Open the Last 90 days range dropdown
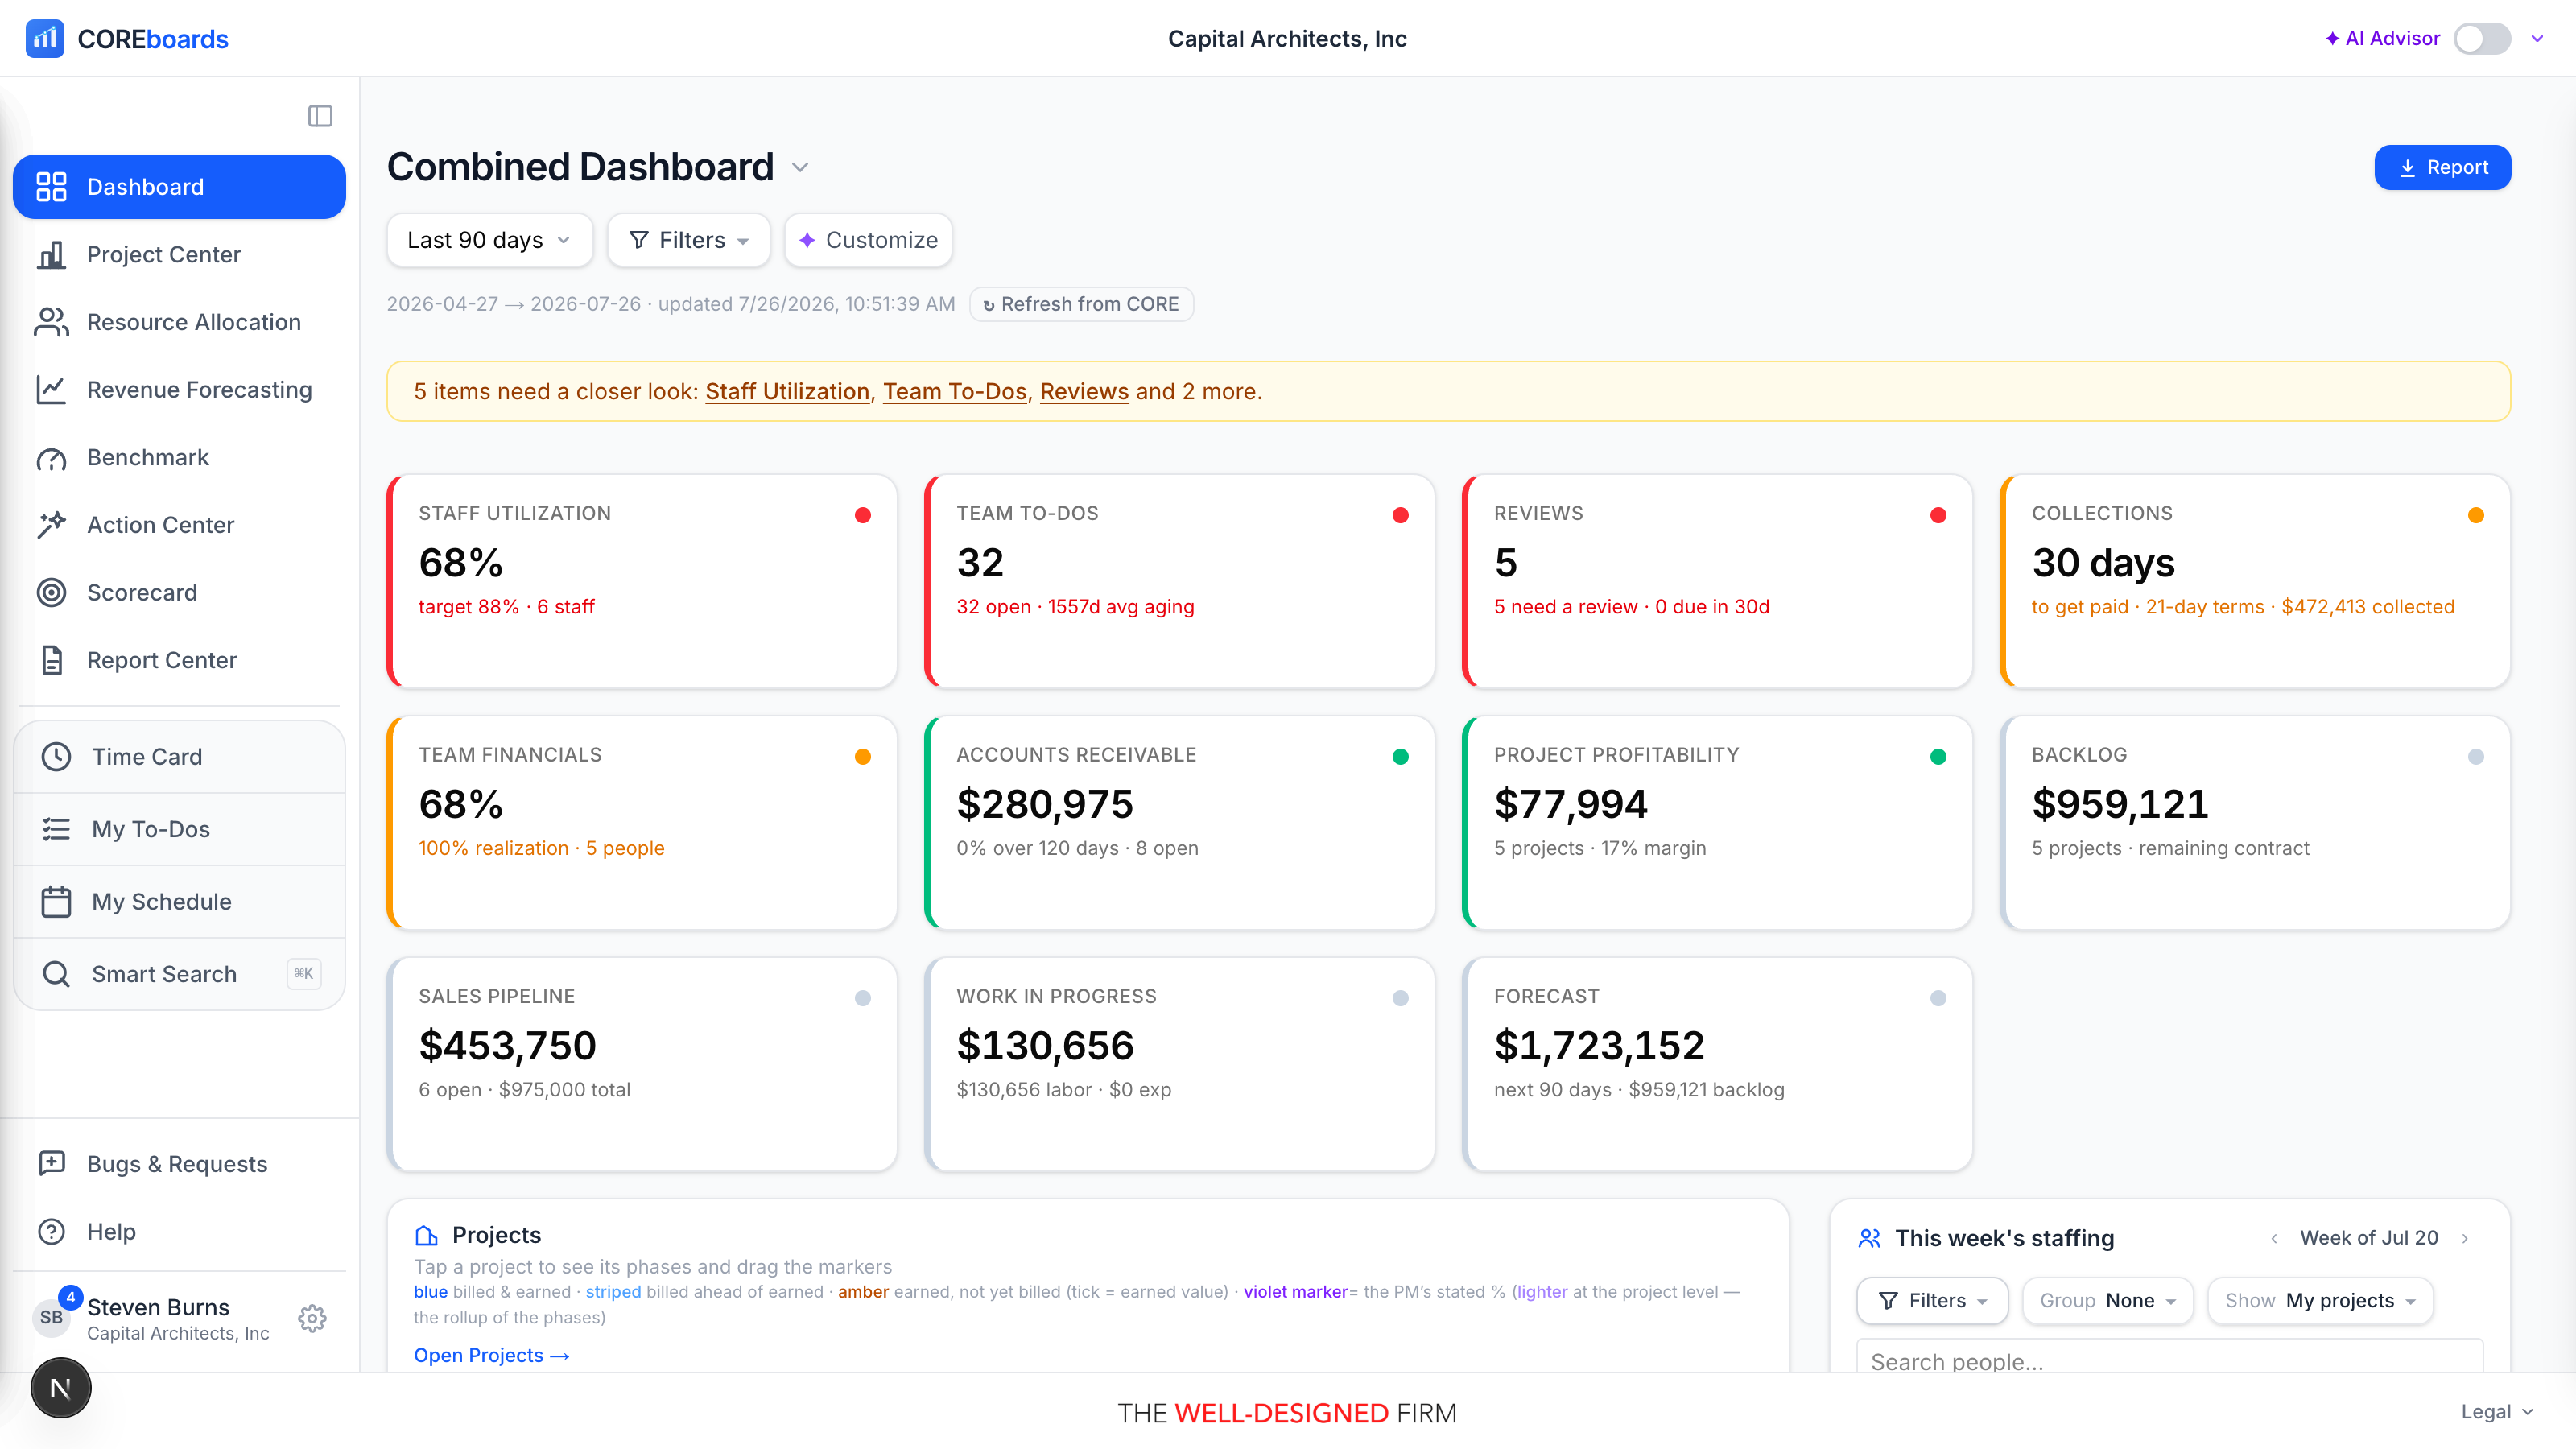 point(489,240)
